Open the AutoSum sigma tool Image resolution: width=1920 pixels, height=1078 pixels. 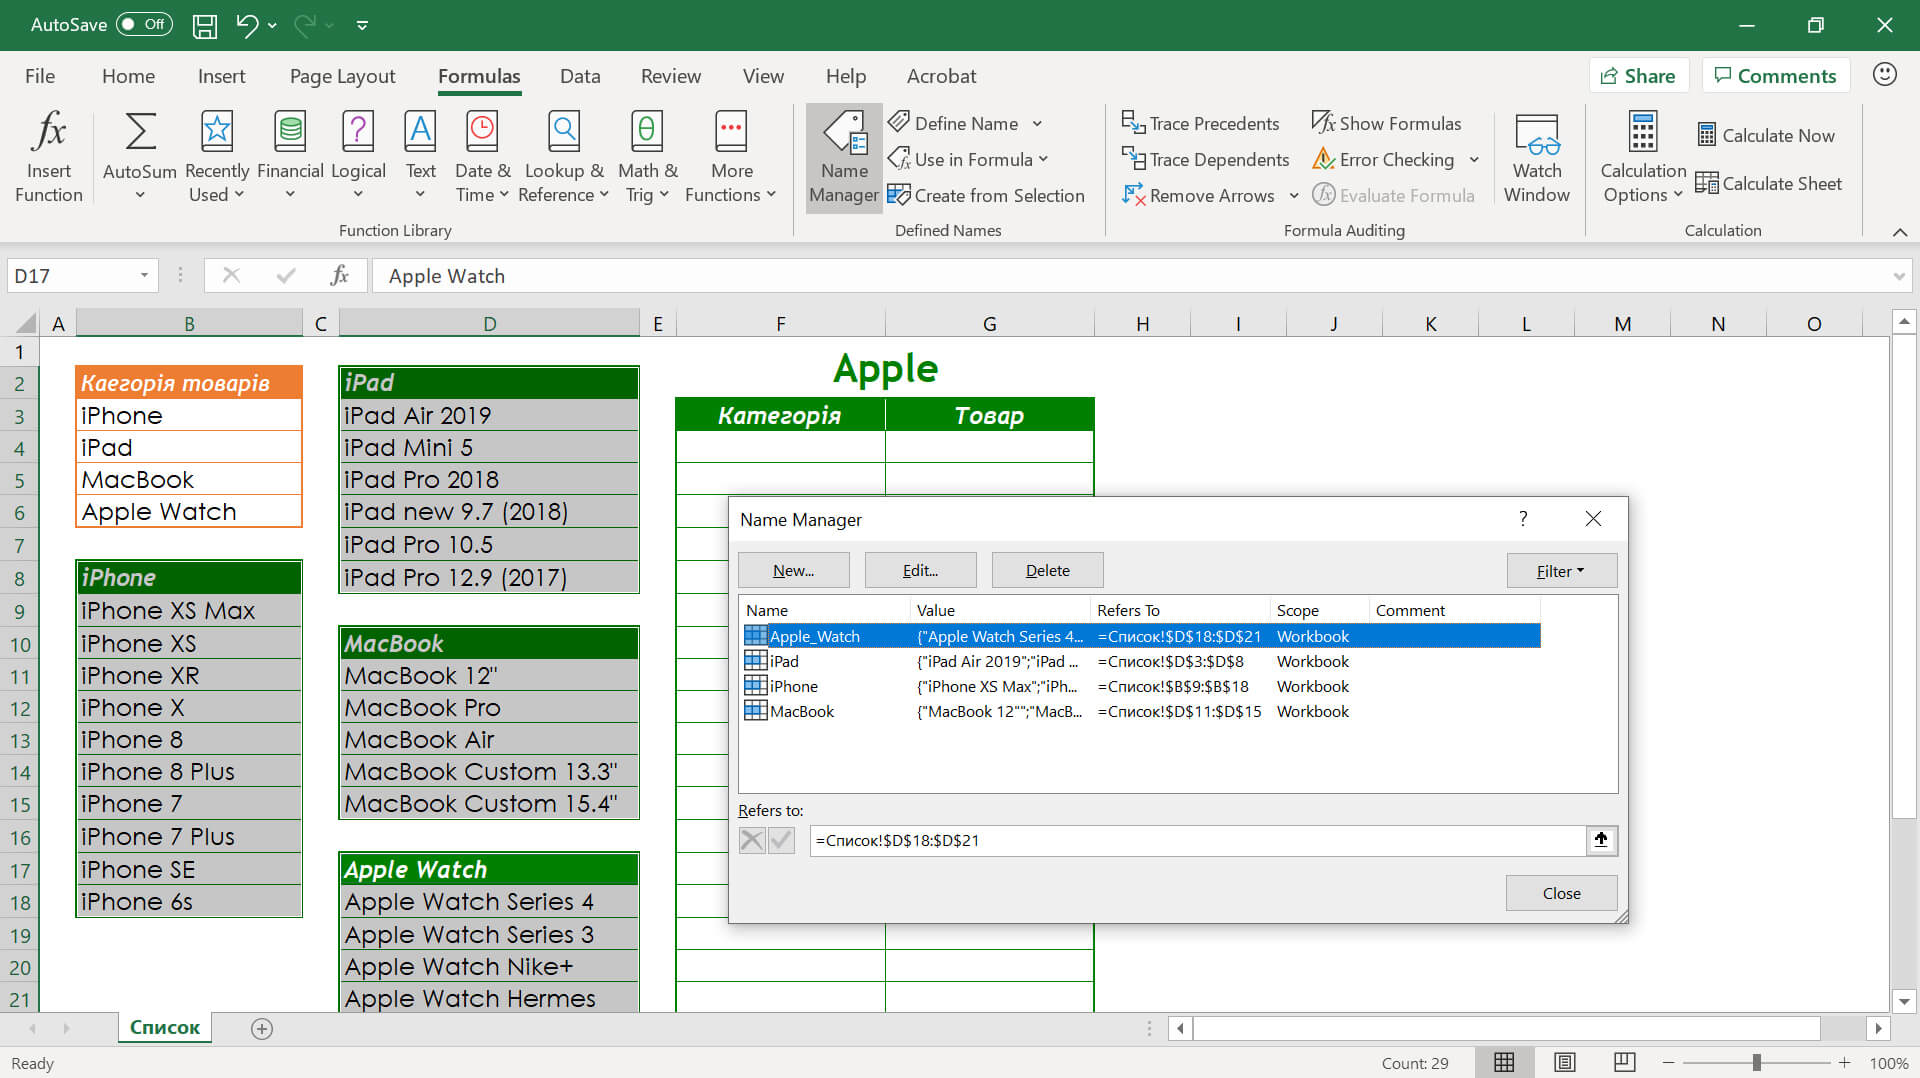[139, 132]
